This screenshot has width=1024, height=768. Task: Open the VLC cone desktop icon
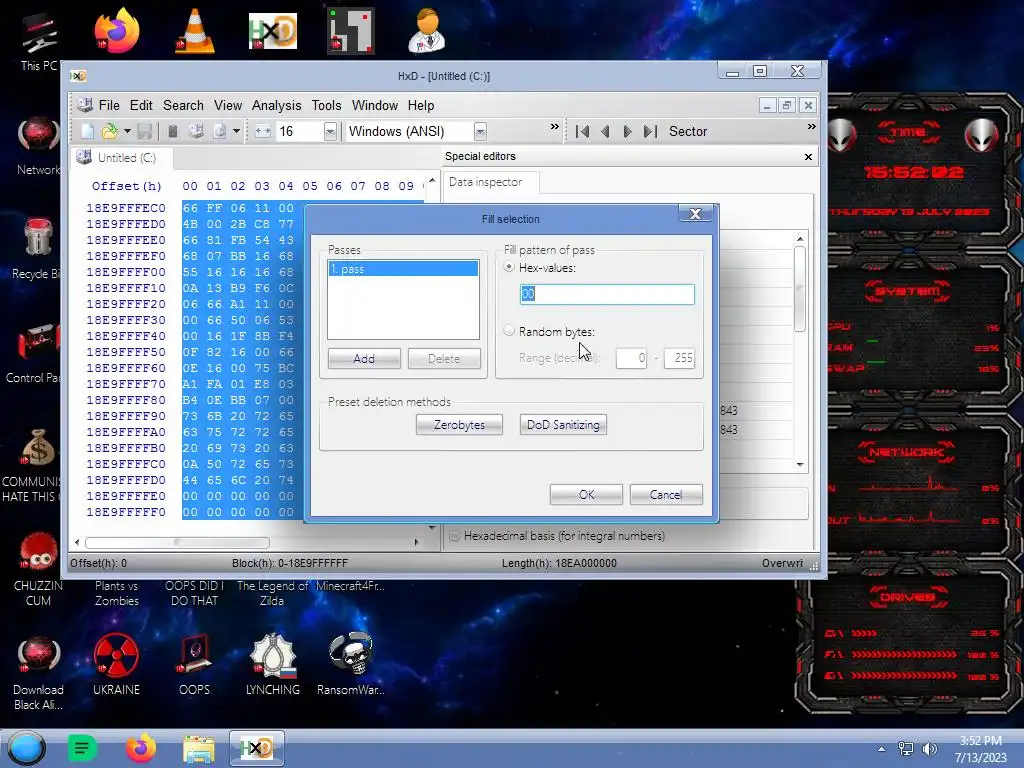coord(195,31)
